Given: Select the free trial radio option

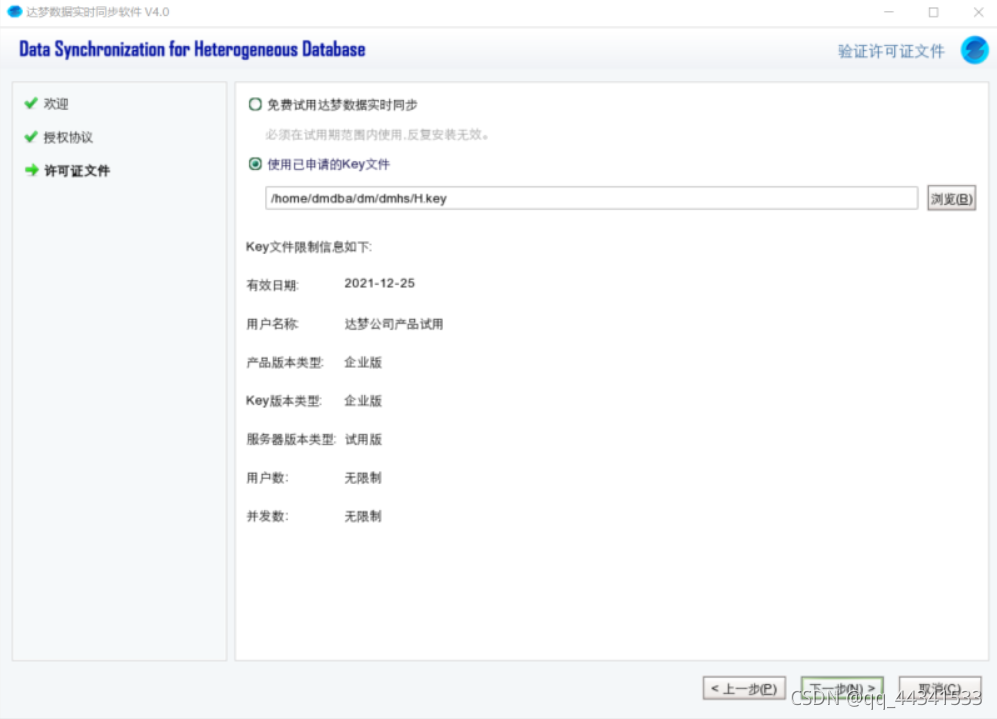Looking at the screenshot, I should click(255, 104).
